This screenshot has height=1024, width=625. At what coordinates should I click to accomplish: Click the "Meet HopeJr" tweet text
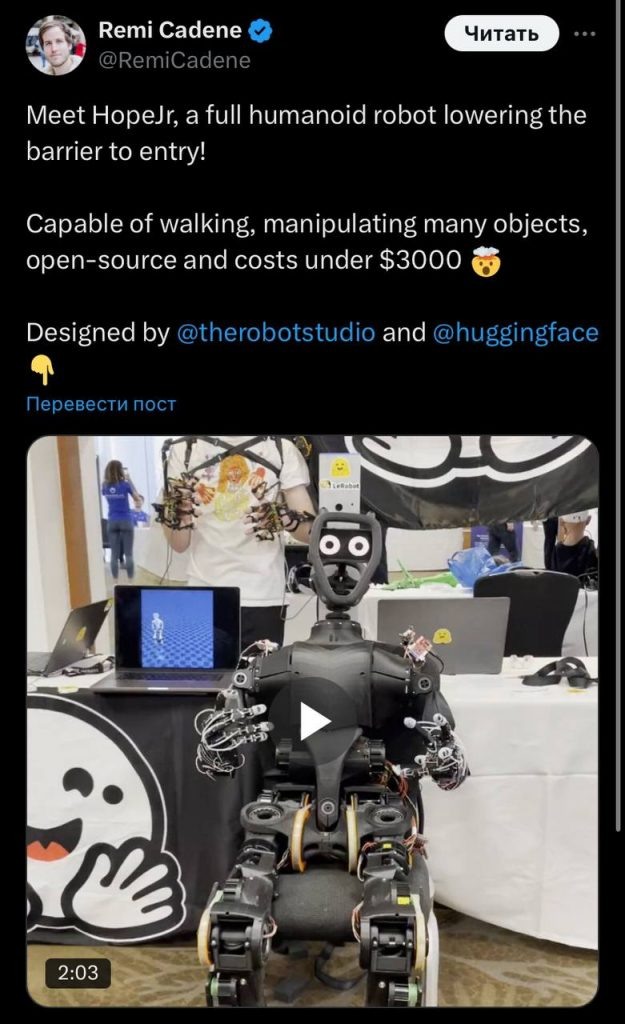(x=306, y=133)
